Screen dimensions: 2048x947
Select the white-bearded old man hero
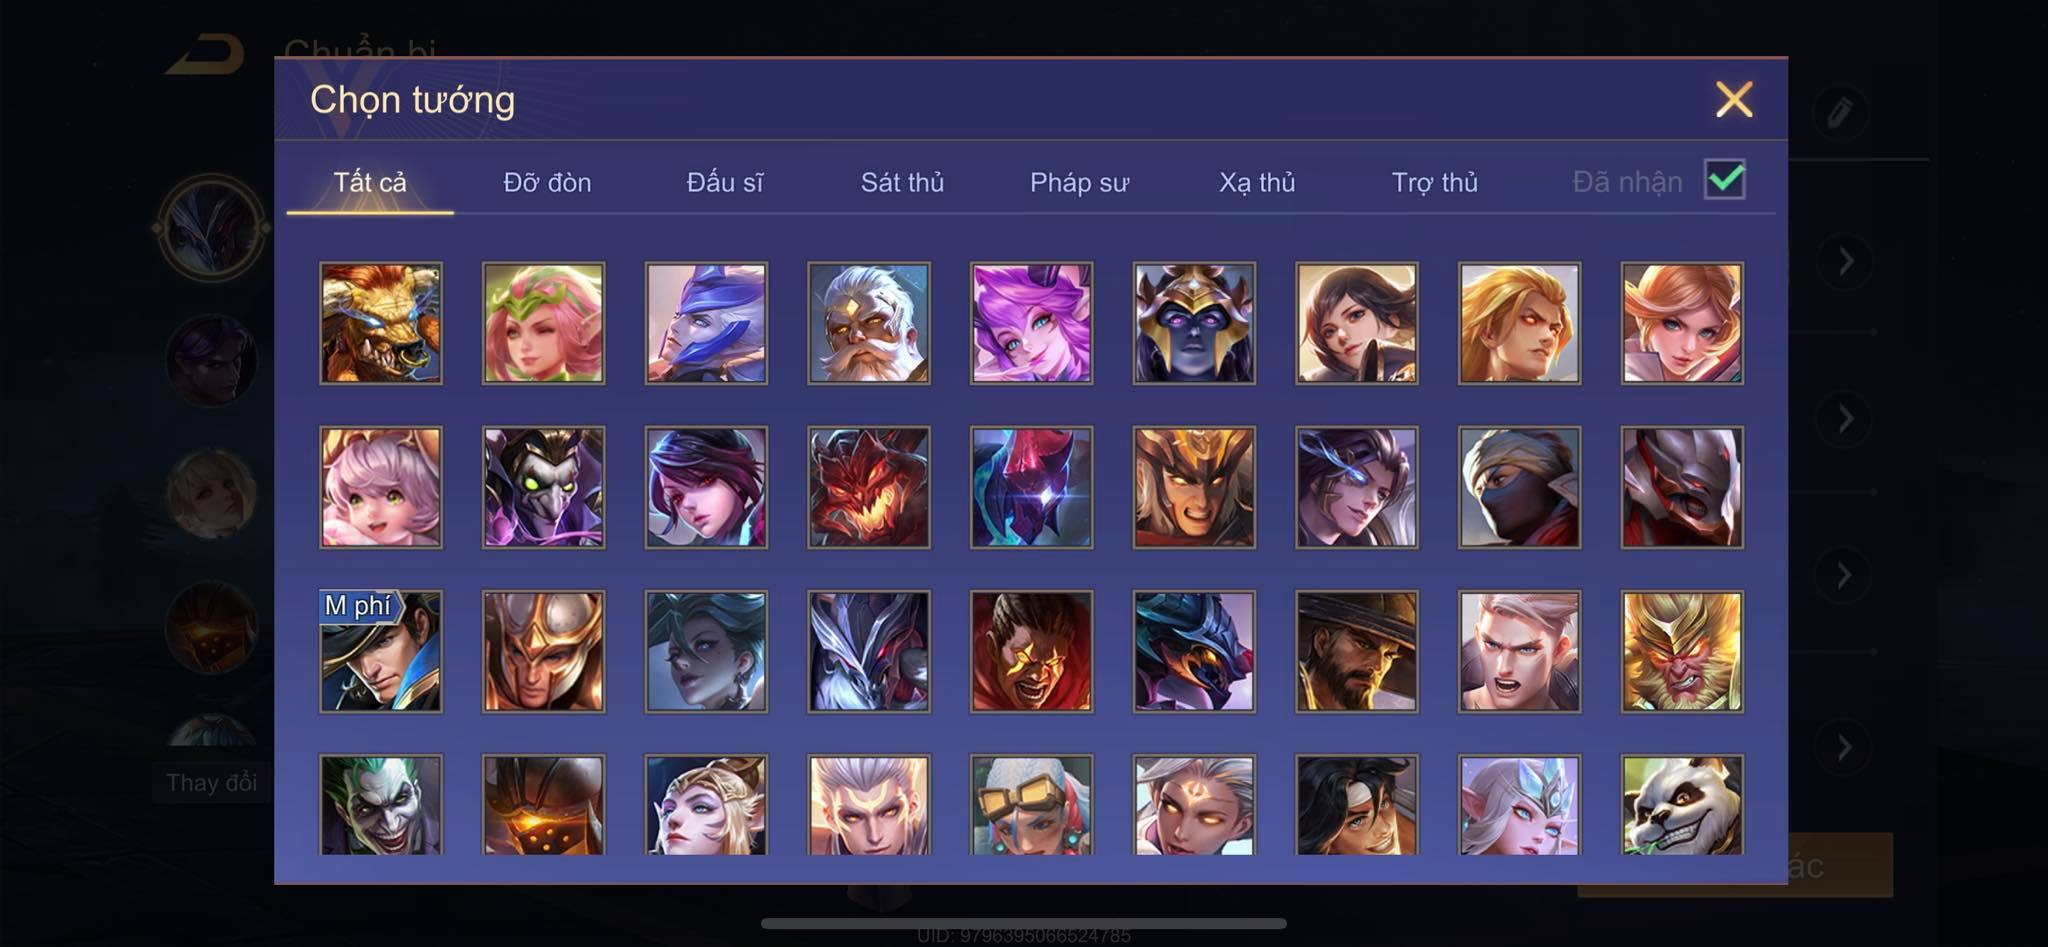tap(869, 323)
